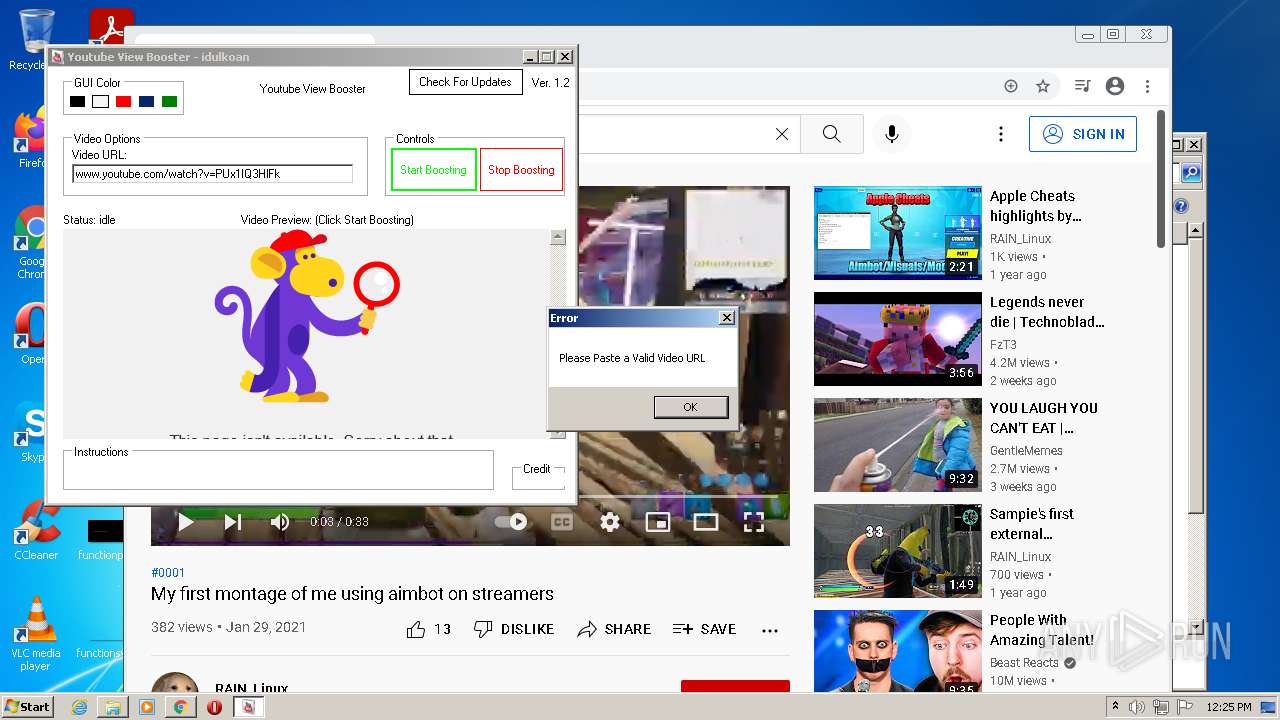Bookmark this page with the Chrome star
Screen dimensions: 1280x720
(1043, 86)
